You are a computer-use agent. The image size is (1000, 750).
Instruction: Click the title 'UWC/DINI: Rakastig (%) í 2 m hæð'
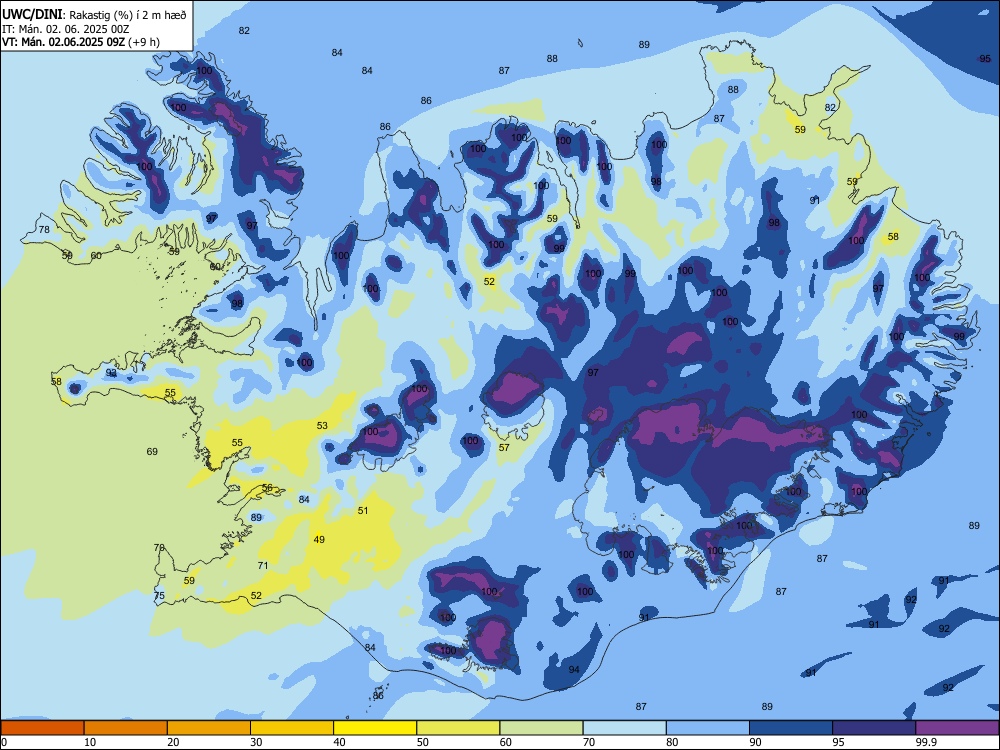tap(94, 15)
